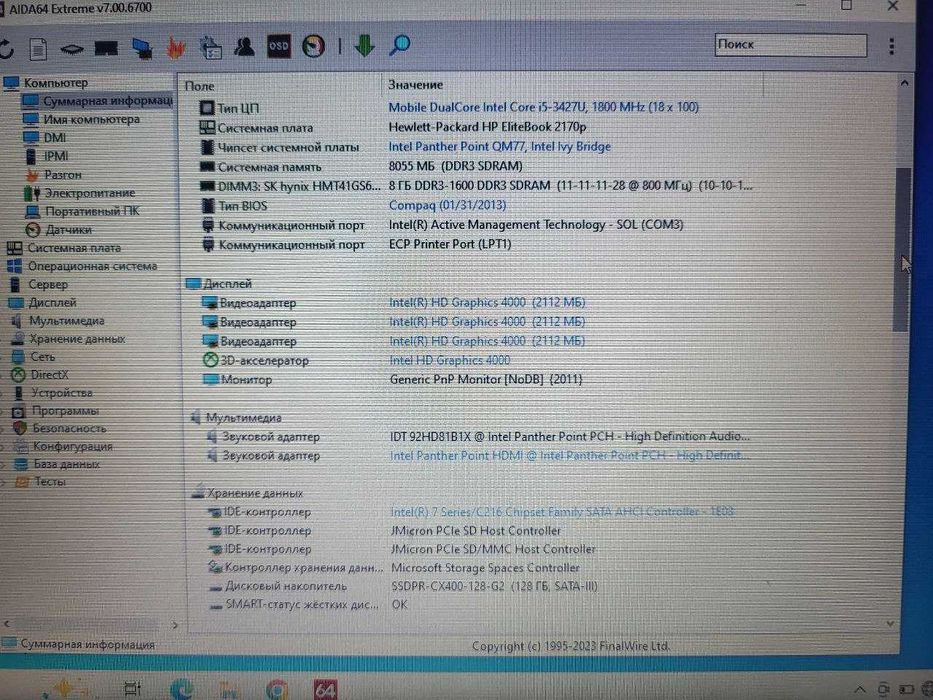Open the IPMI tree item
Viewport: 933px width, 700px height.
tap(56, 156)
